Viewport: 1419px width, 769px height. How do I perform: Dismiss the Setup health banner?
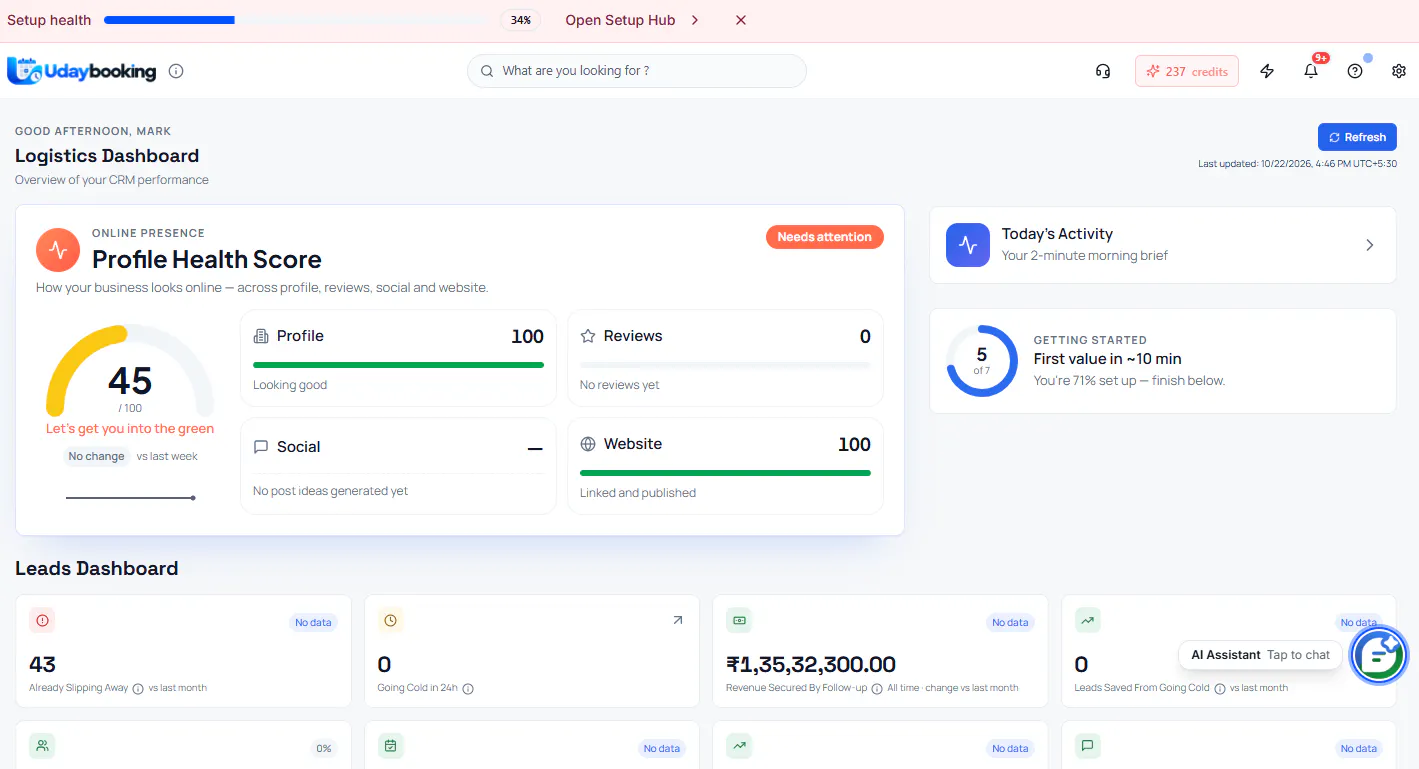[x=741, y=20]
